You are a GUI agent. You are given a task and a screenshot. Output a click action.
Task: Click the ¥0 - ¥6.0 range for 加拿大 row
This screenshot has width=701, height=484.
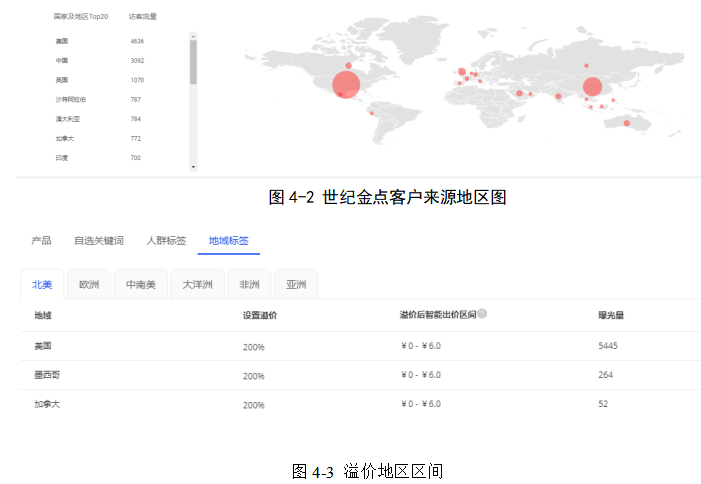[x=421, y=404]
